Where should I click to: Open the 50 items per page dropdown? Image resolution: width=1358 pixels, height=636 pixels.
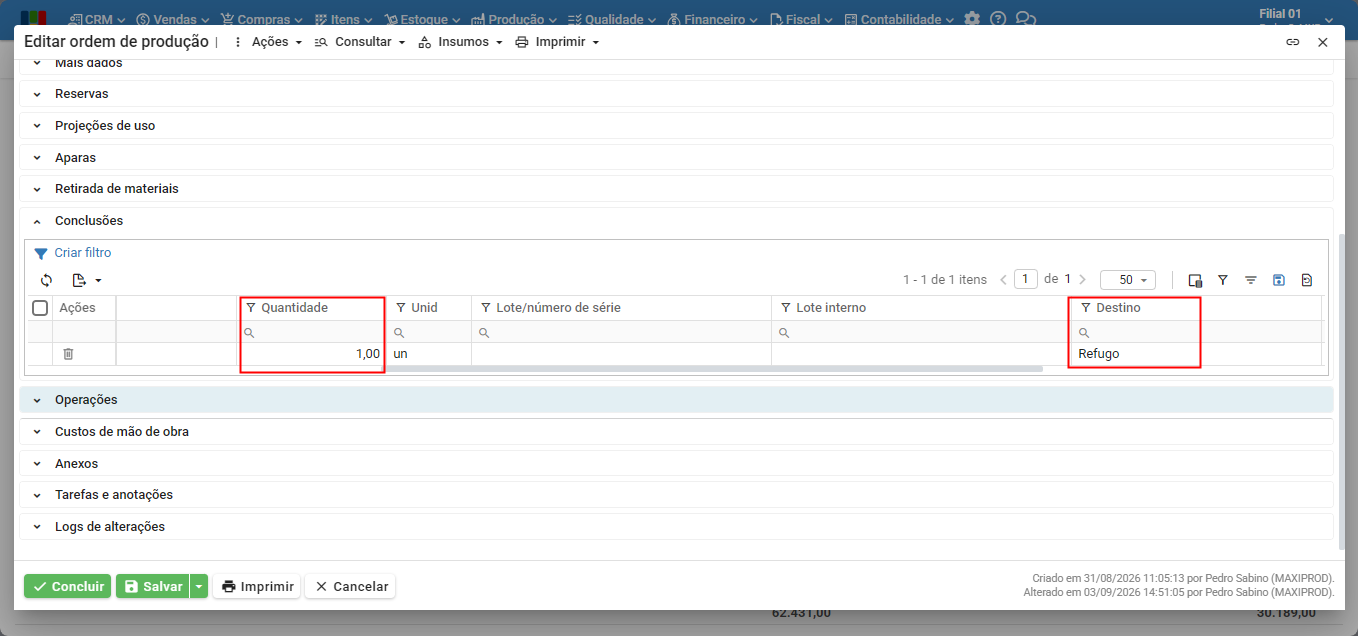tap(1127, 280)
